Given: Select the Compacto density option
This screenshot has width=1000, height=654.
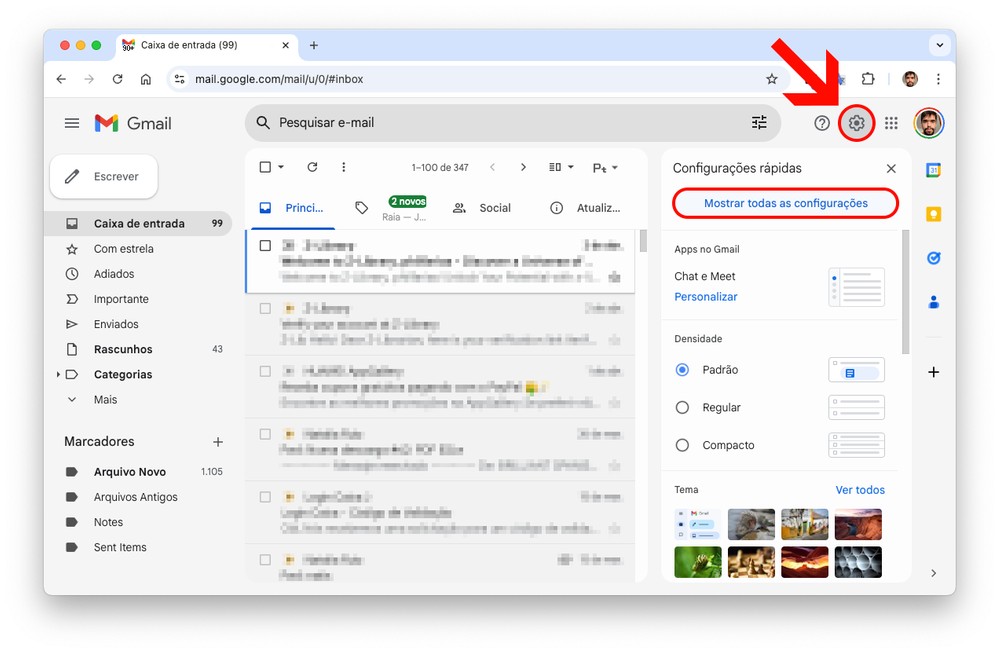Looking at the screenshot, I should (x=682, y=445).
